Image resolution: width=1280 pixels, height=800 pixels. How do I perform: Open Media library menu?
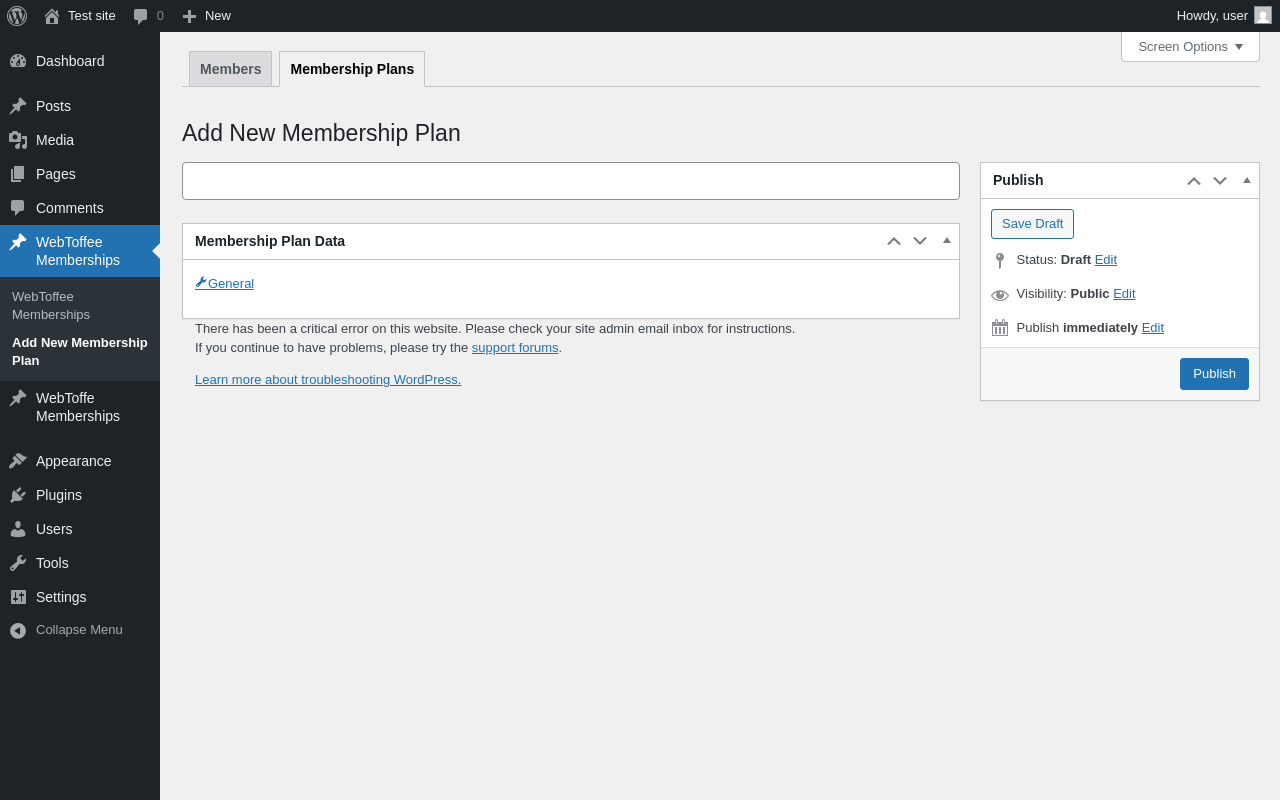click(x=55, y=140)
